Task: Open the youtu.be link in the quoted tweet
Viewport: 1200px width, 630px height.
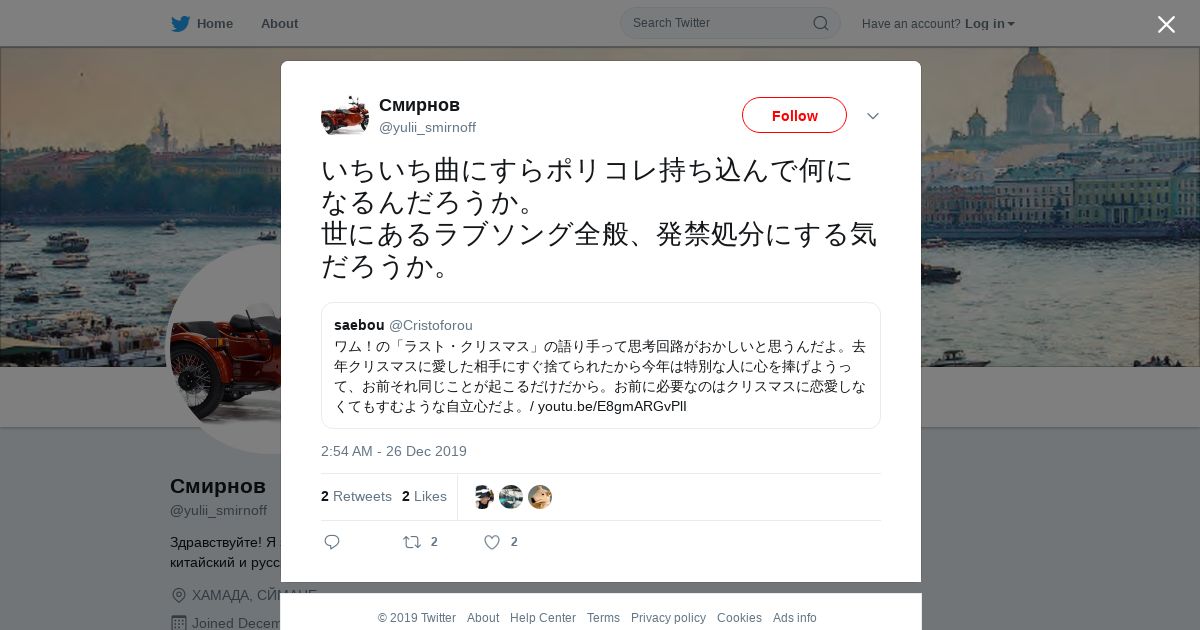Action: (x=612, y=406)
